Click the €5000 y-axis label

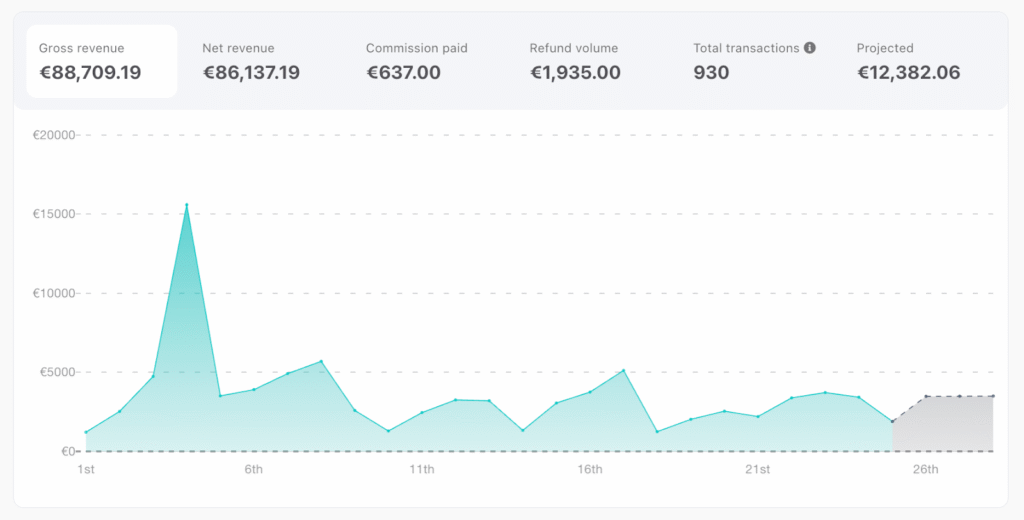click(x=57, y=372)
